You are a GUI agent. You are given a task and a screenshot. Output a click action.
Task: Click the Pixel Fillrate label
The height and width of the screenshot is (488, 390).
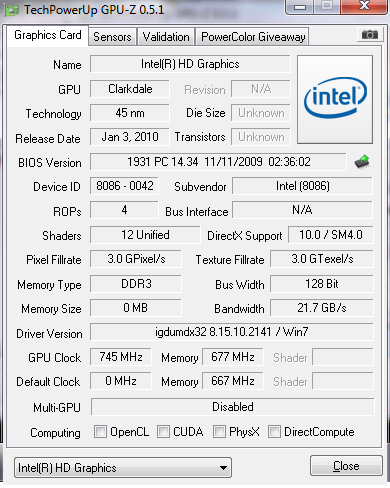(54, 260)
